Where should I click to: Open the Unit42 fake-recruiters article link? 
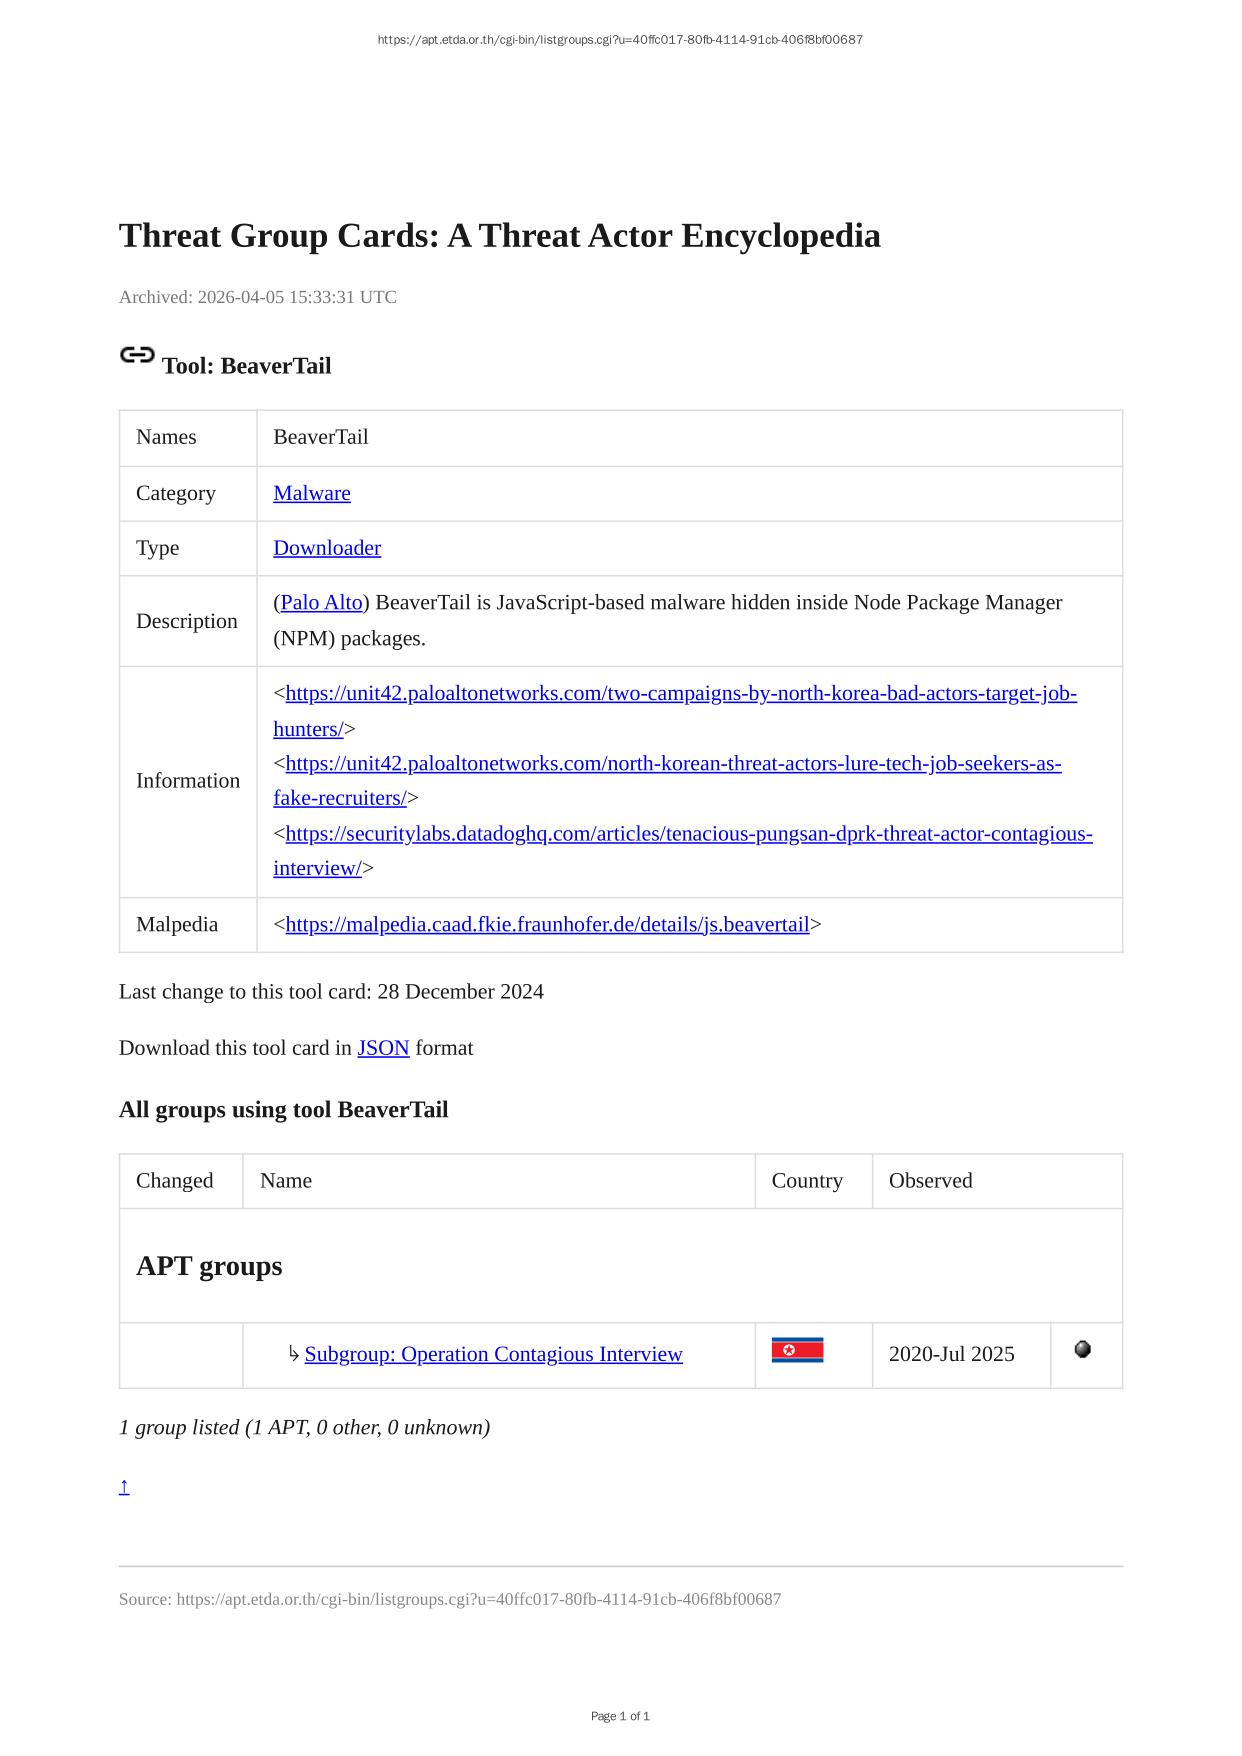(x=672, y=764)
